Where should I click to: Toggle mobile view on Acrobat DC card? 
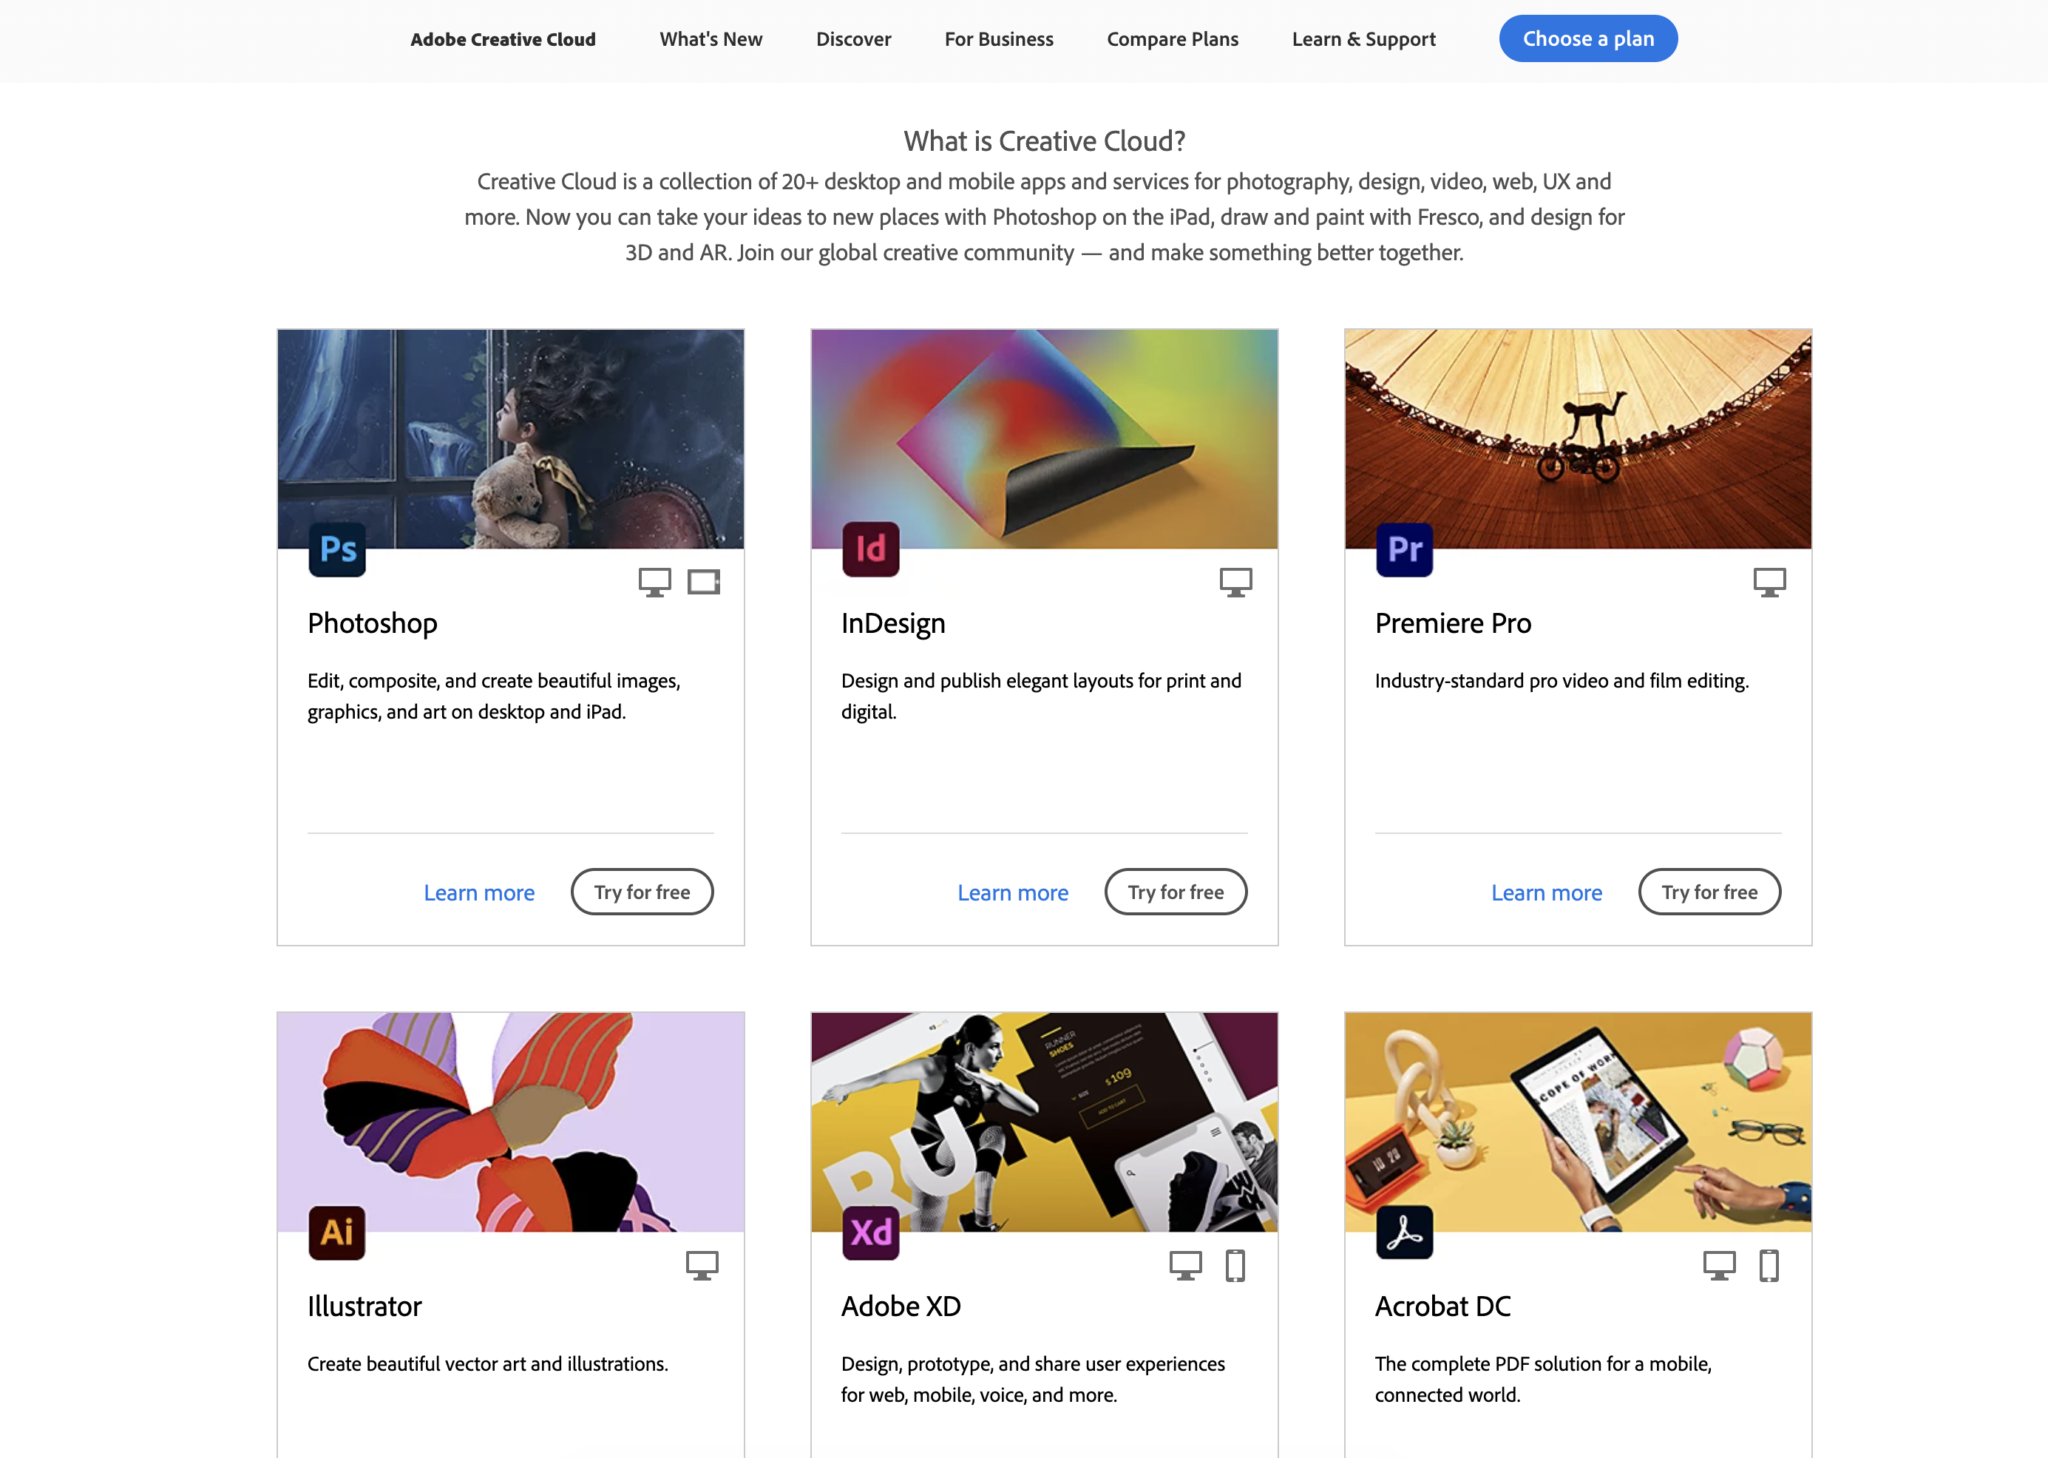point(1767,1262)
